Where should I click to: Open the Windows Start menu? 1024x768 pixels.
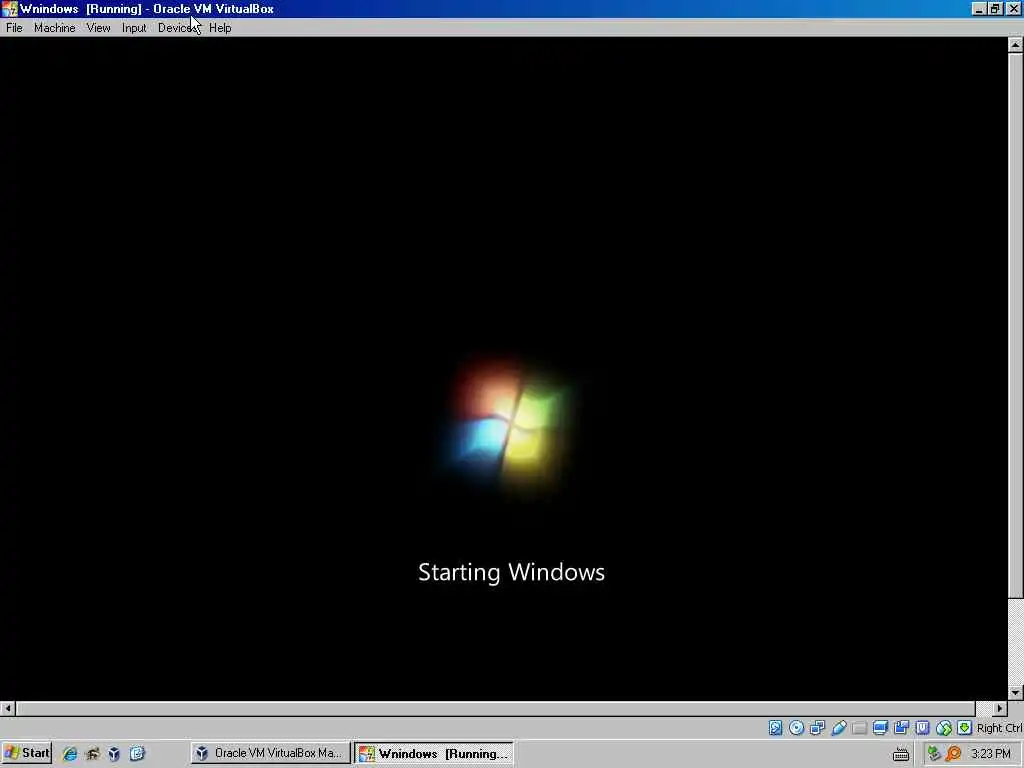tap(27, 753)
